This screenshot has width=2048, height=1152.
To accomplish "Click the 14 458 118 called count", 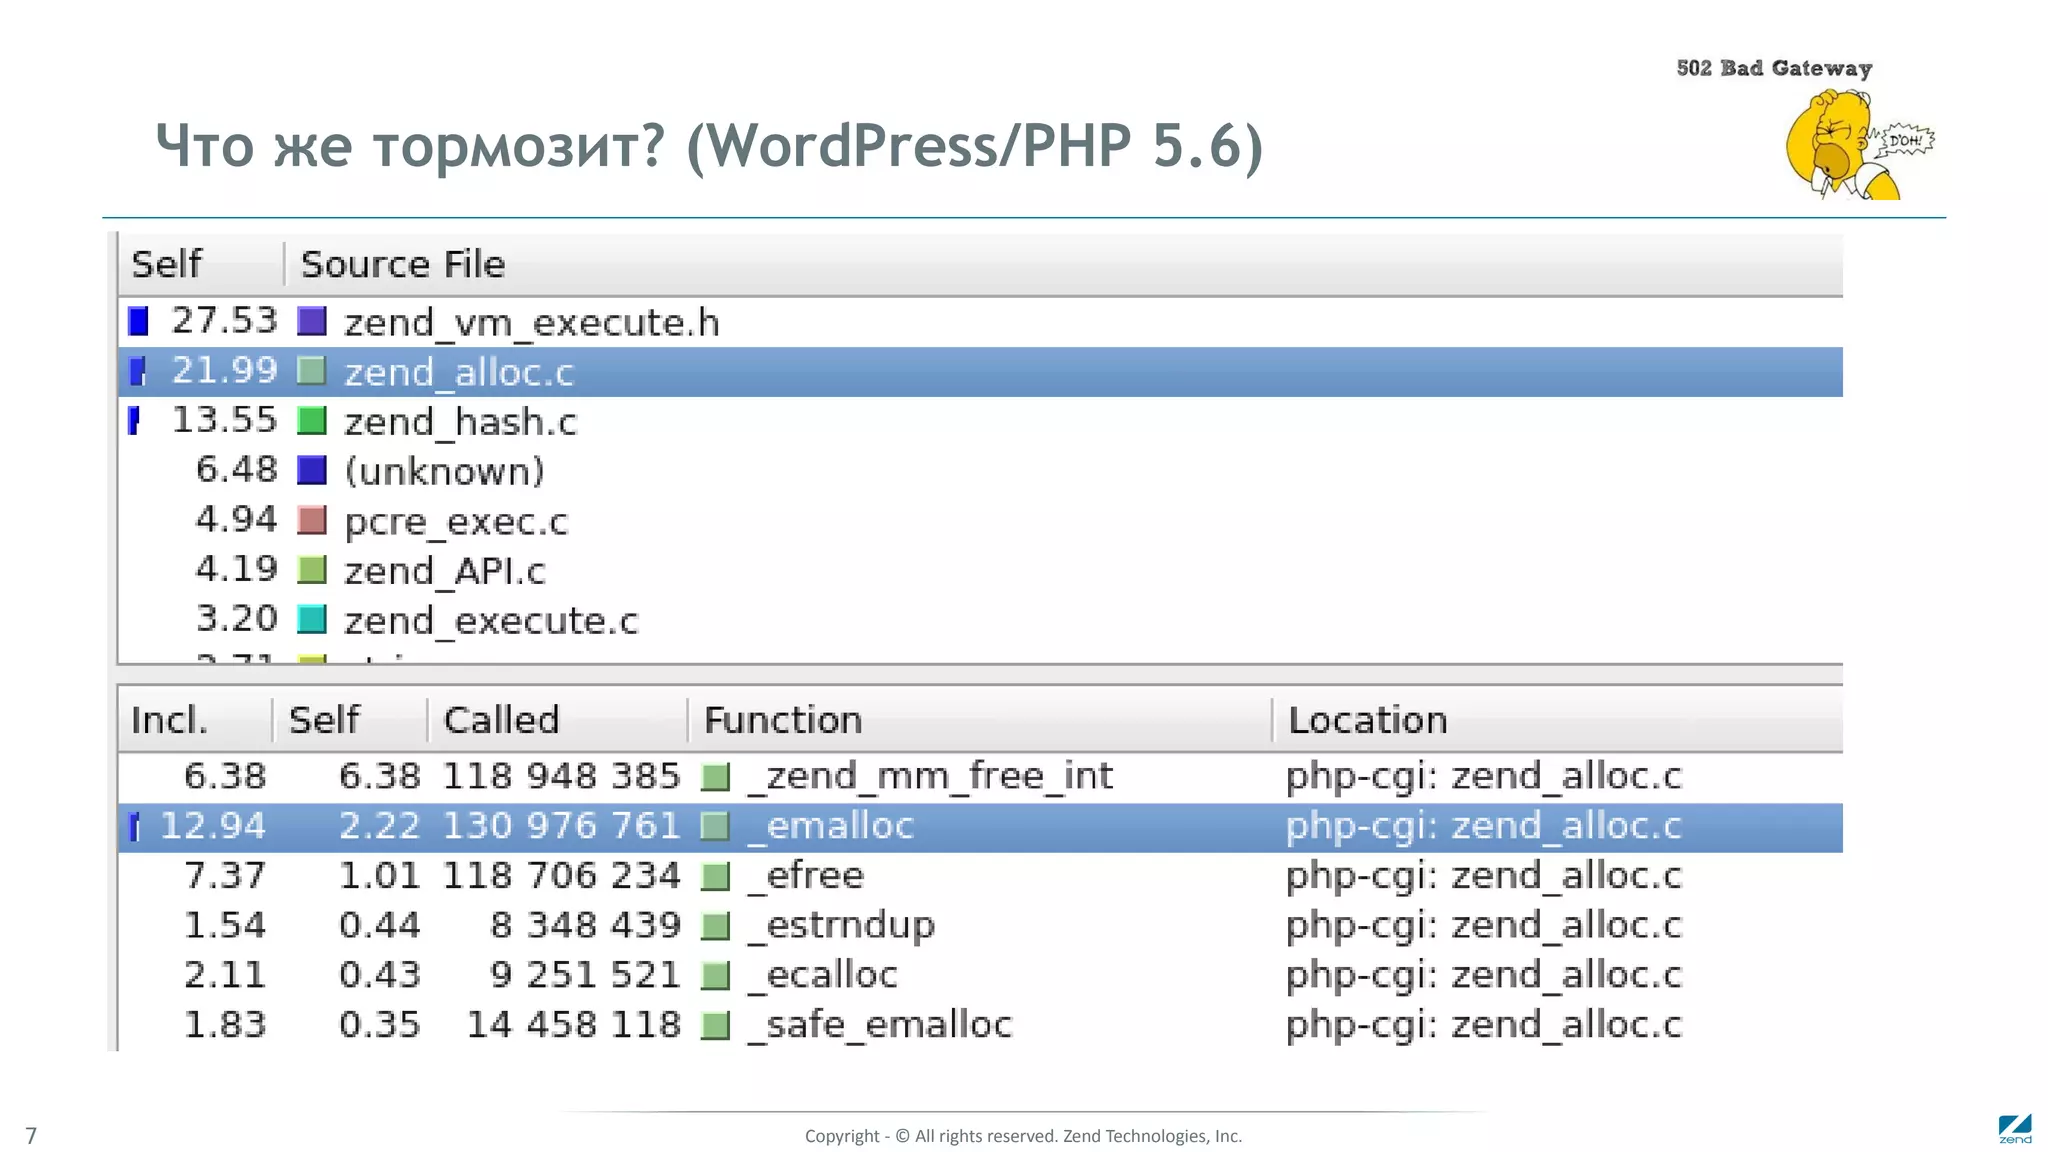I will tap(574, 1025).
